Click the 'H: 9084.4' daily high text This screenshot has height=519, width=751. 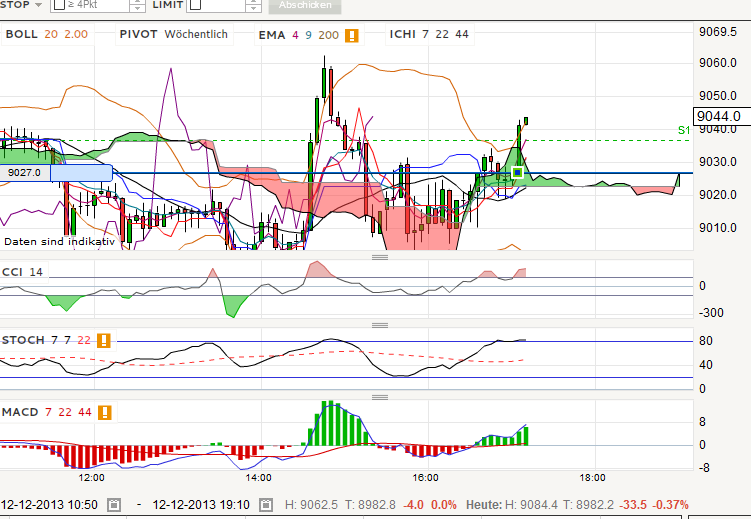coord(532,505)
